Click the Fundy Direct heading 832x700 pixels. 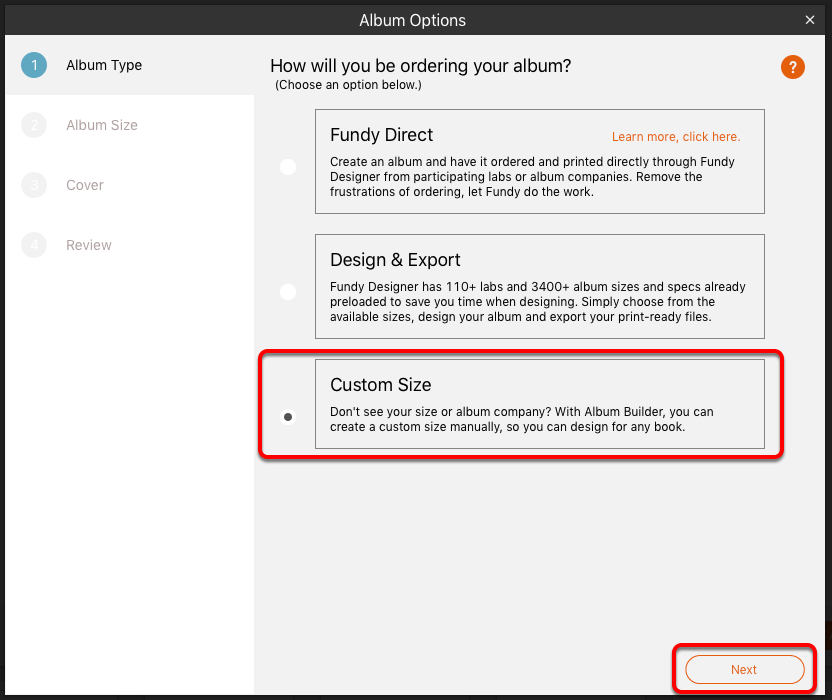click(x=382, y=135)
